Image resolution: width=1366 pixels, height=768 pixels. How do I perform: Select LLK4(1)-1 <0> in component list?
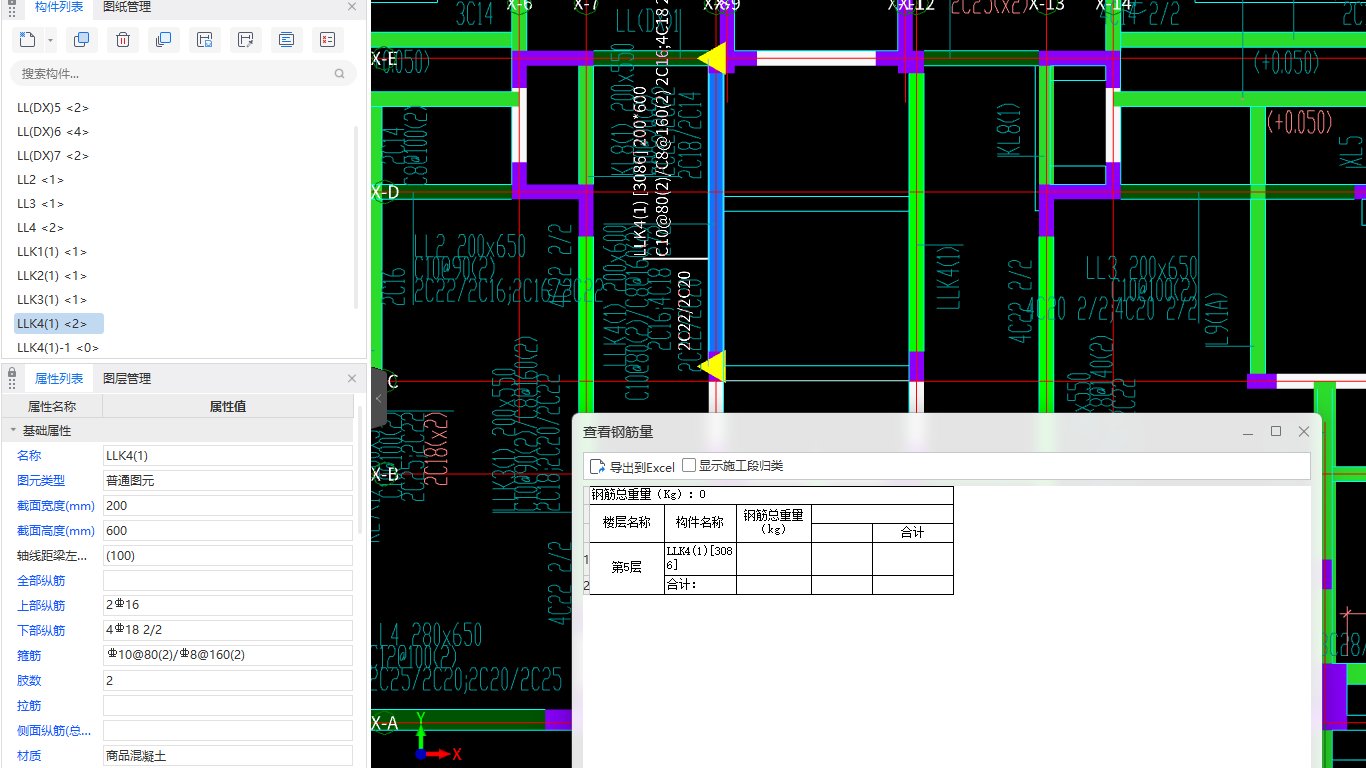[58, 347]
